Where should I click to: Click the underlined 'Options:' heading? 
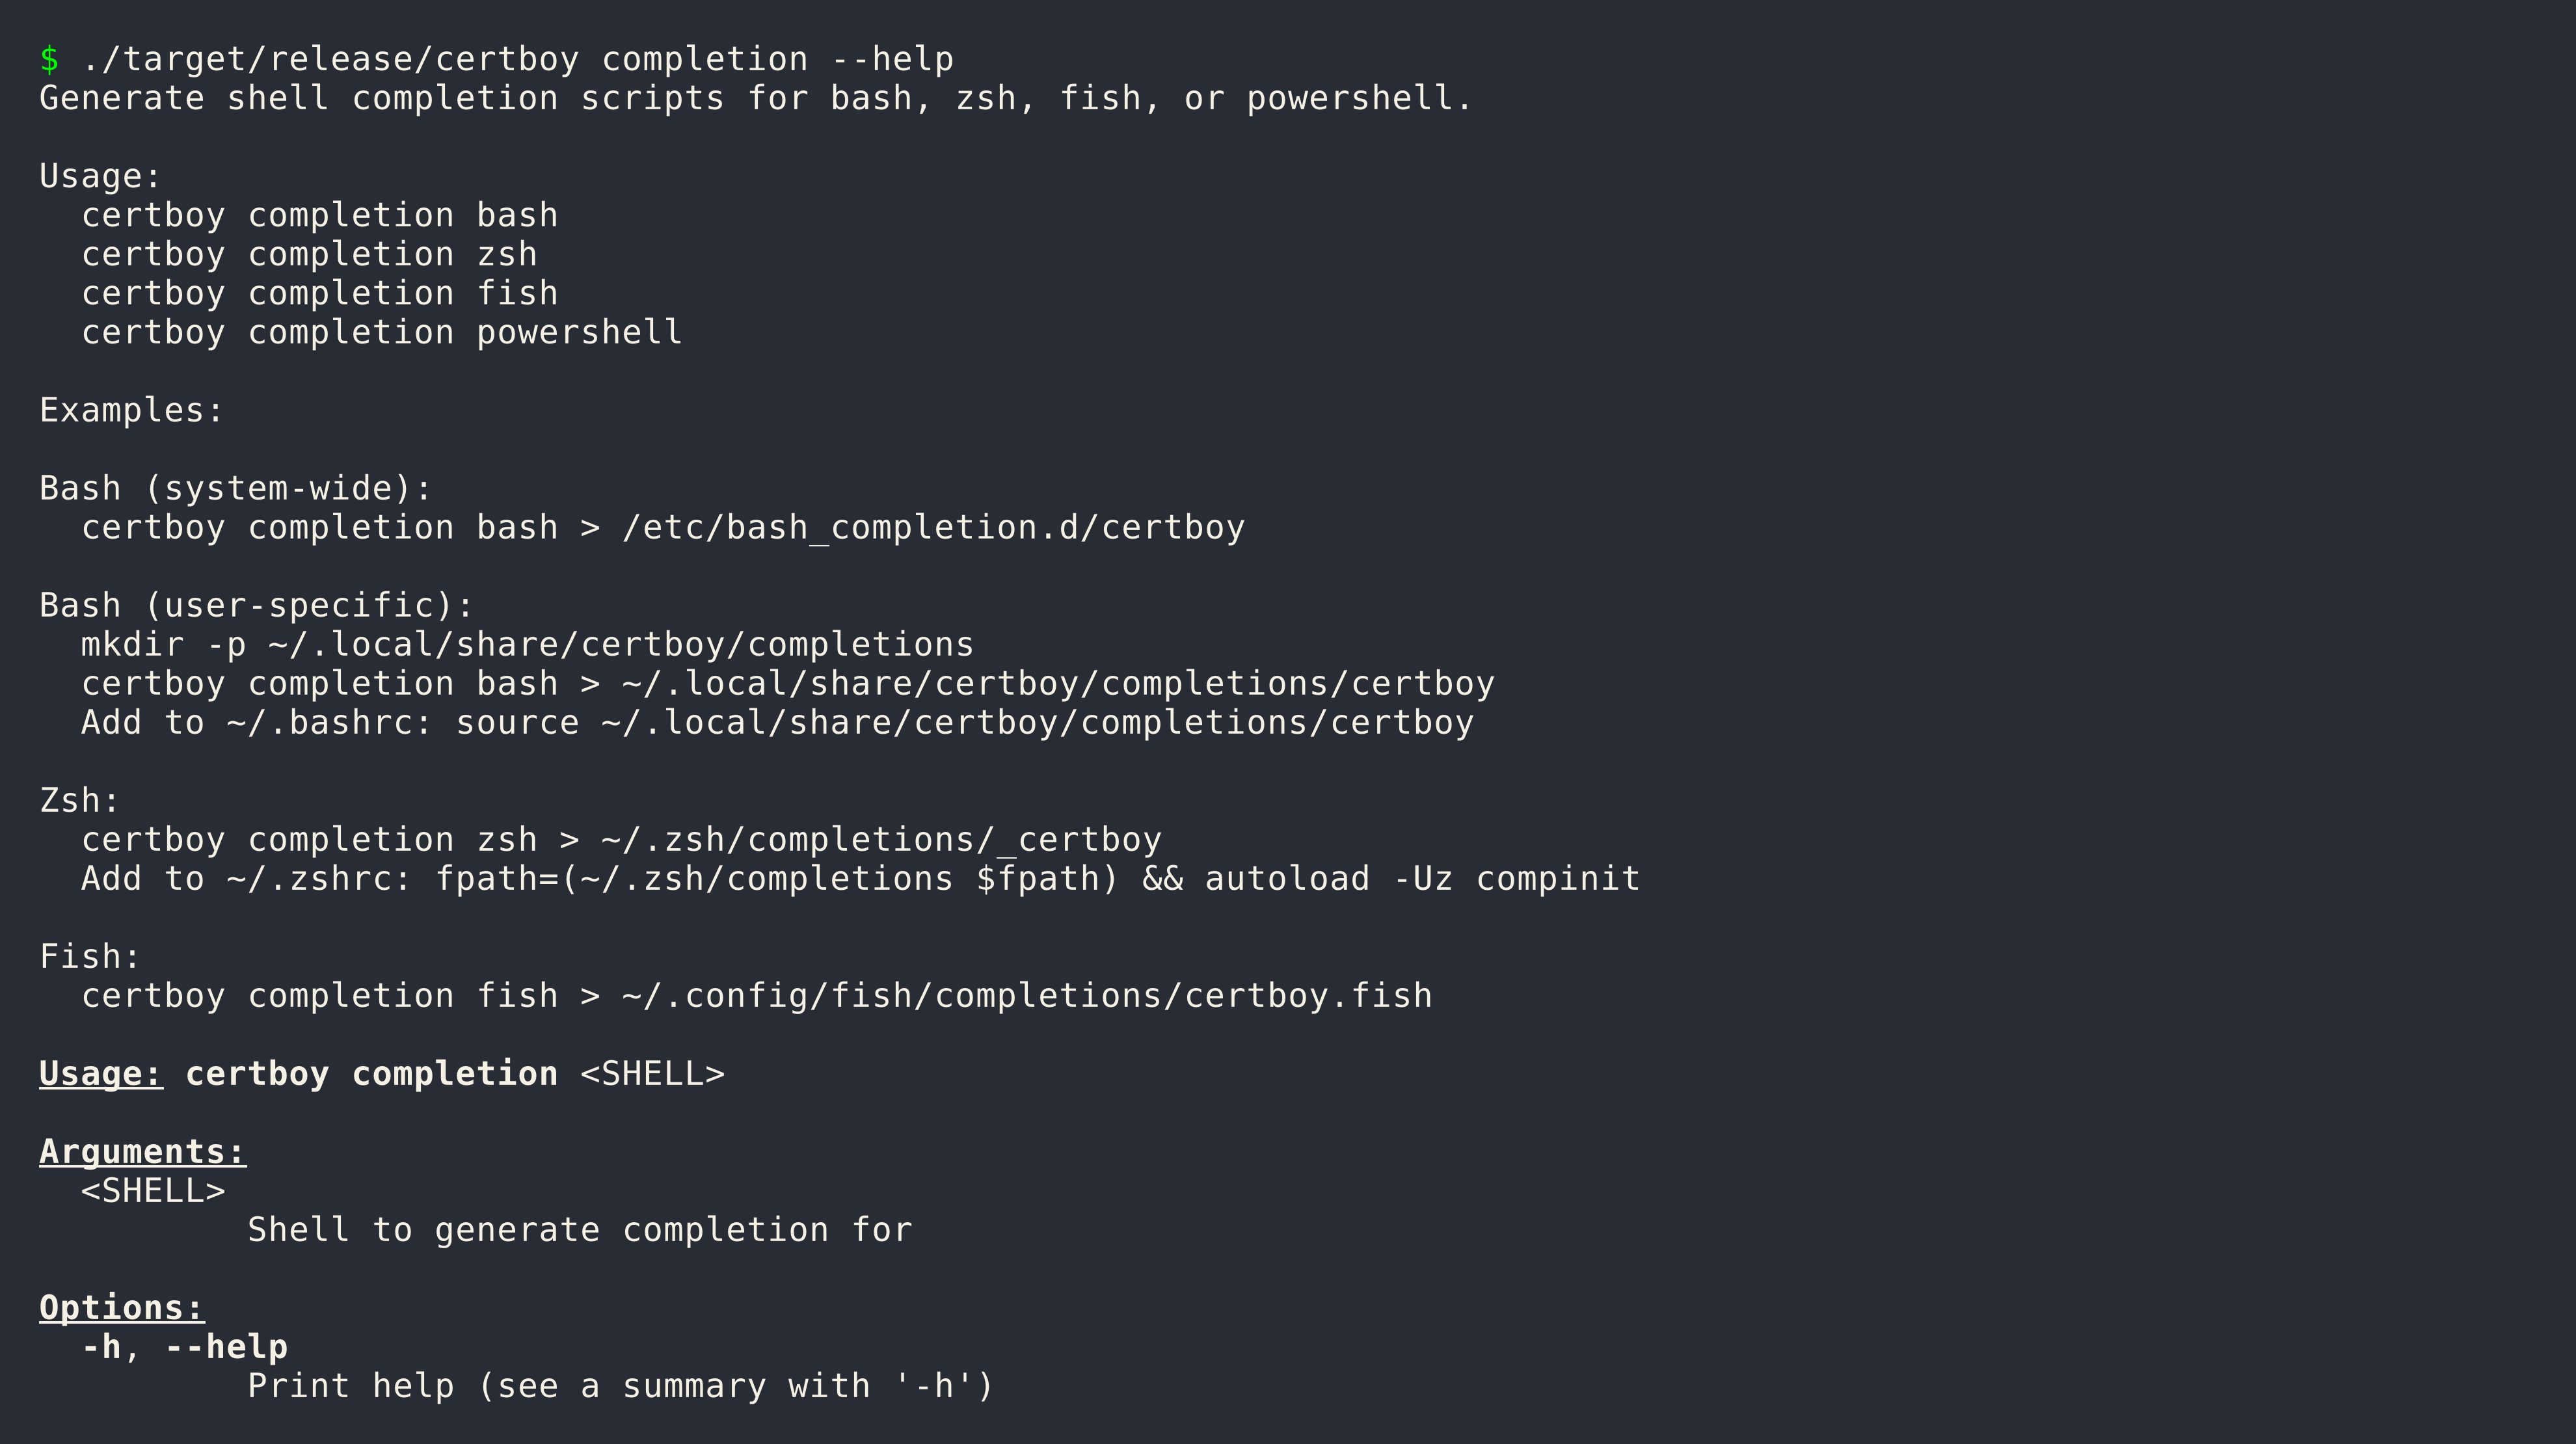tap(121, 1308)
